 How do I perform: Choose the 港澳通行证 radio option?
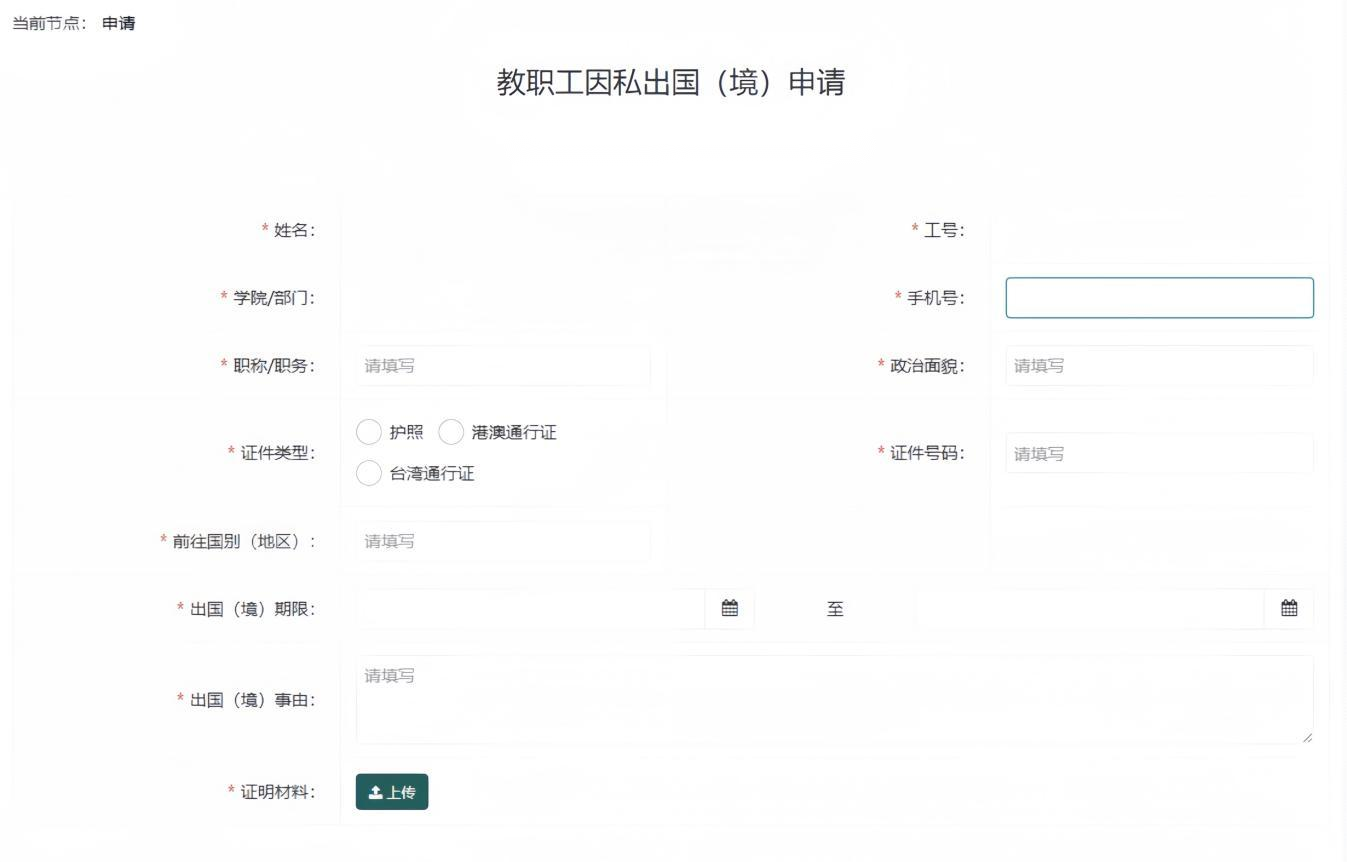[x=452, y=432]
